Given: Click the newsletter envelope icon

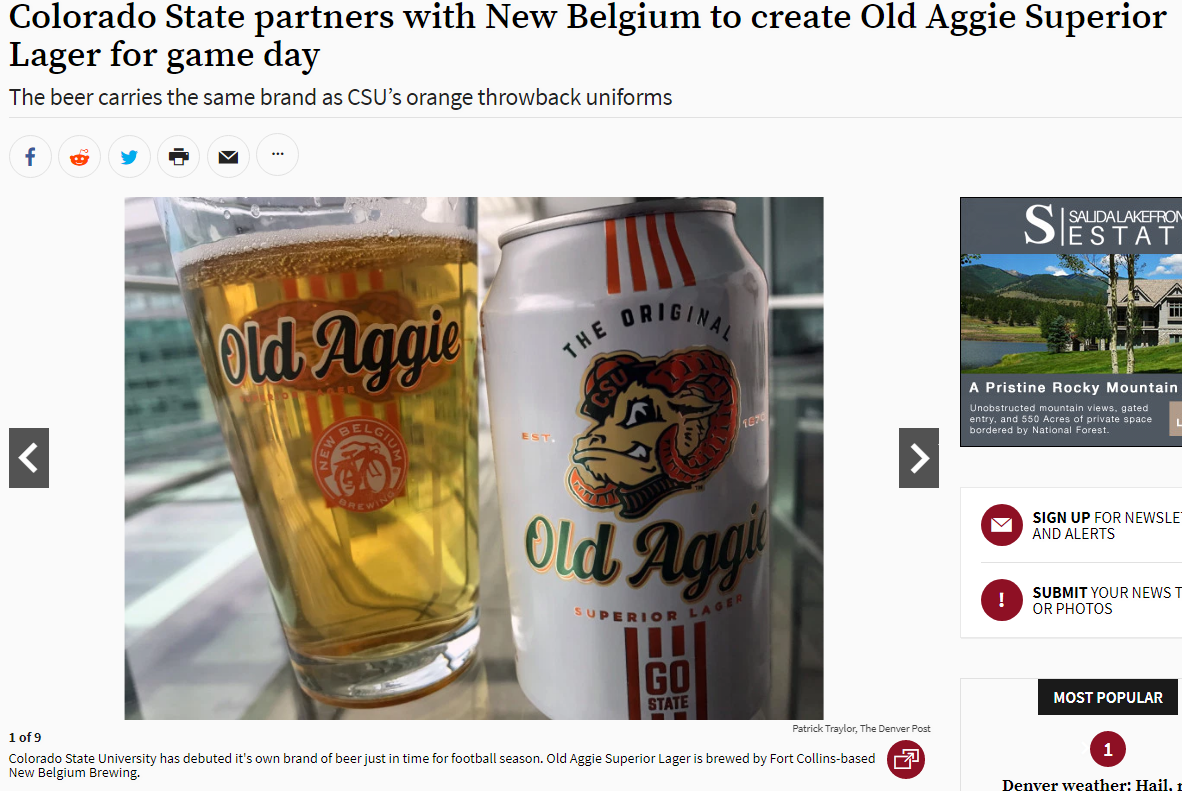Looking at the screenshot, I should pos(1001,525).
